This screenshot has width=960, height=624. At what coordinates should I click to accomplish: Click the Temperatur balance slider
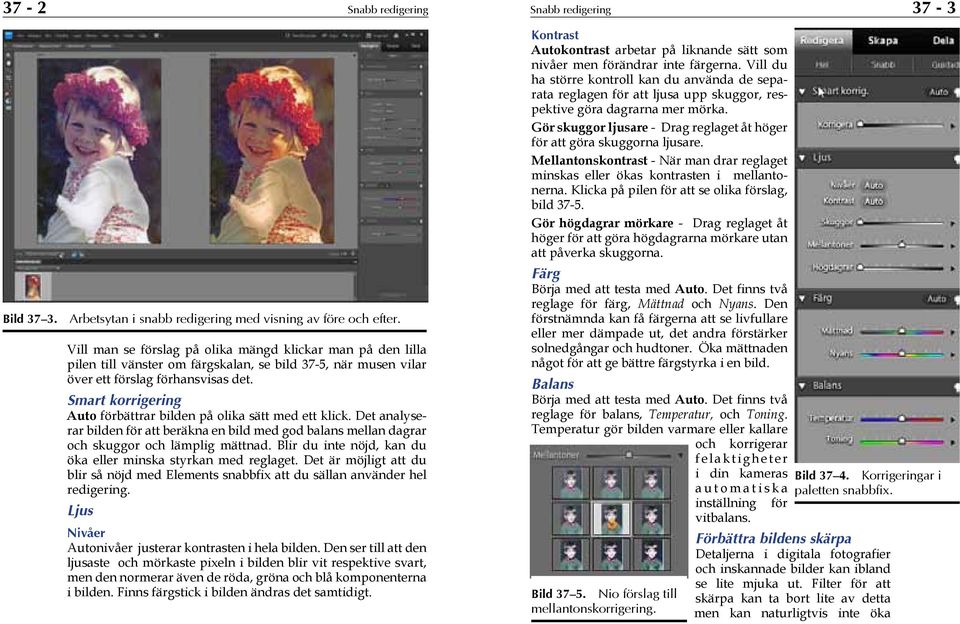coord(901,419)
